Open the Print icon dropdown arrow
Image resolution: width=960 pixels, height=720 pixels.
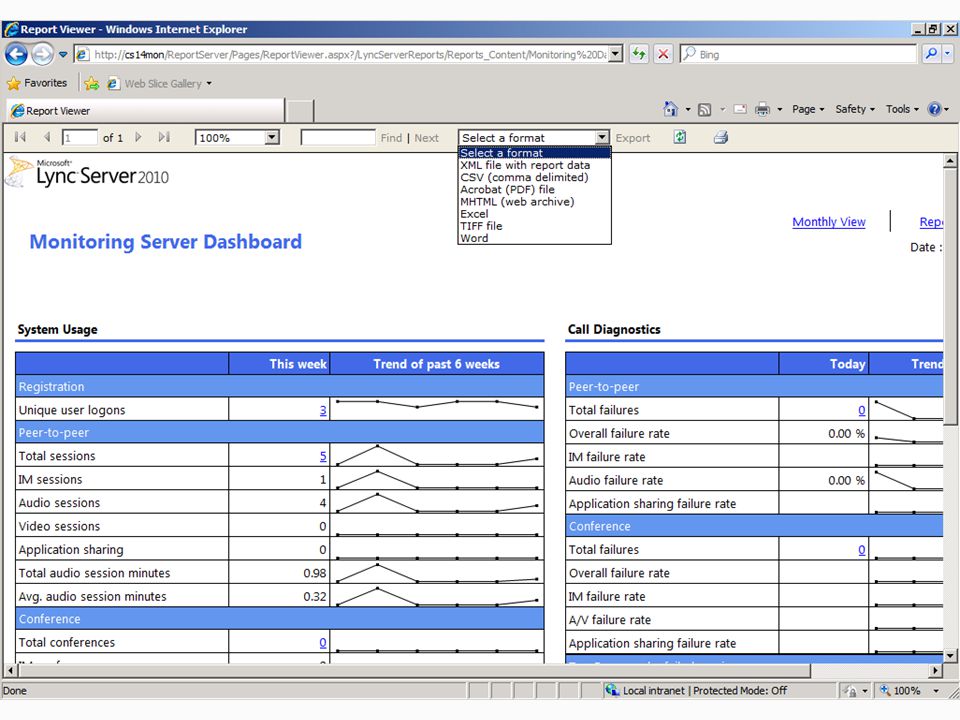pos(779,110)
